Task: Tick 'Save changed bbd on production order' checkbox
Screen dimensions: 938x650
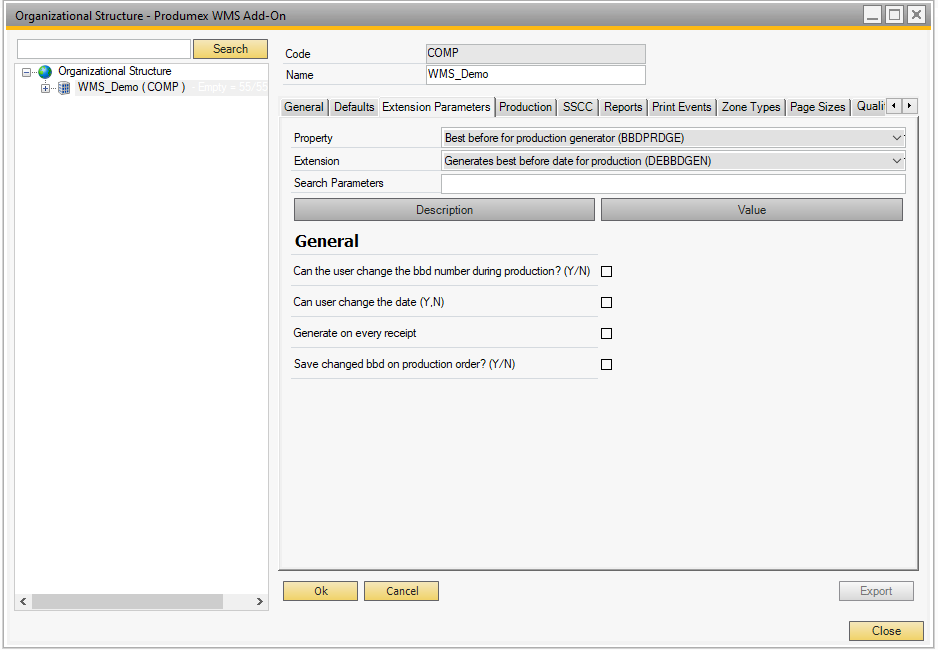Action: 606,365
